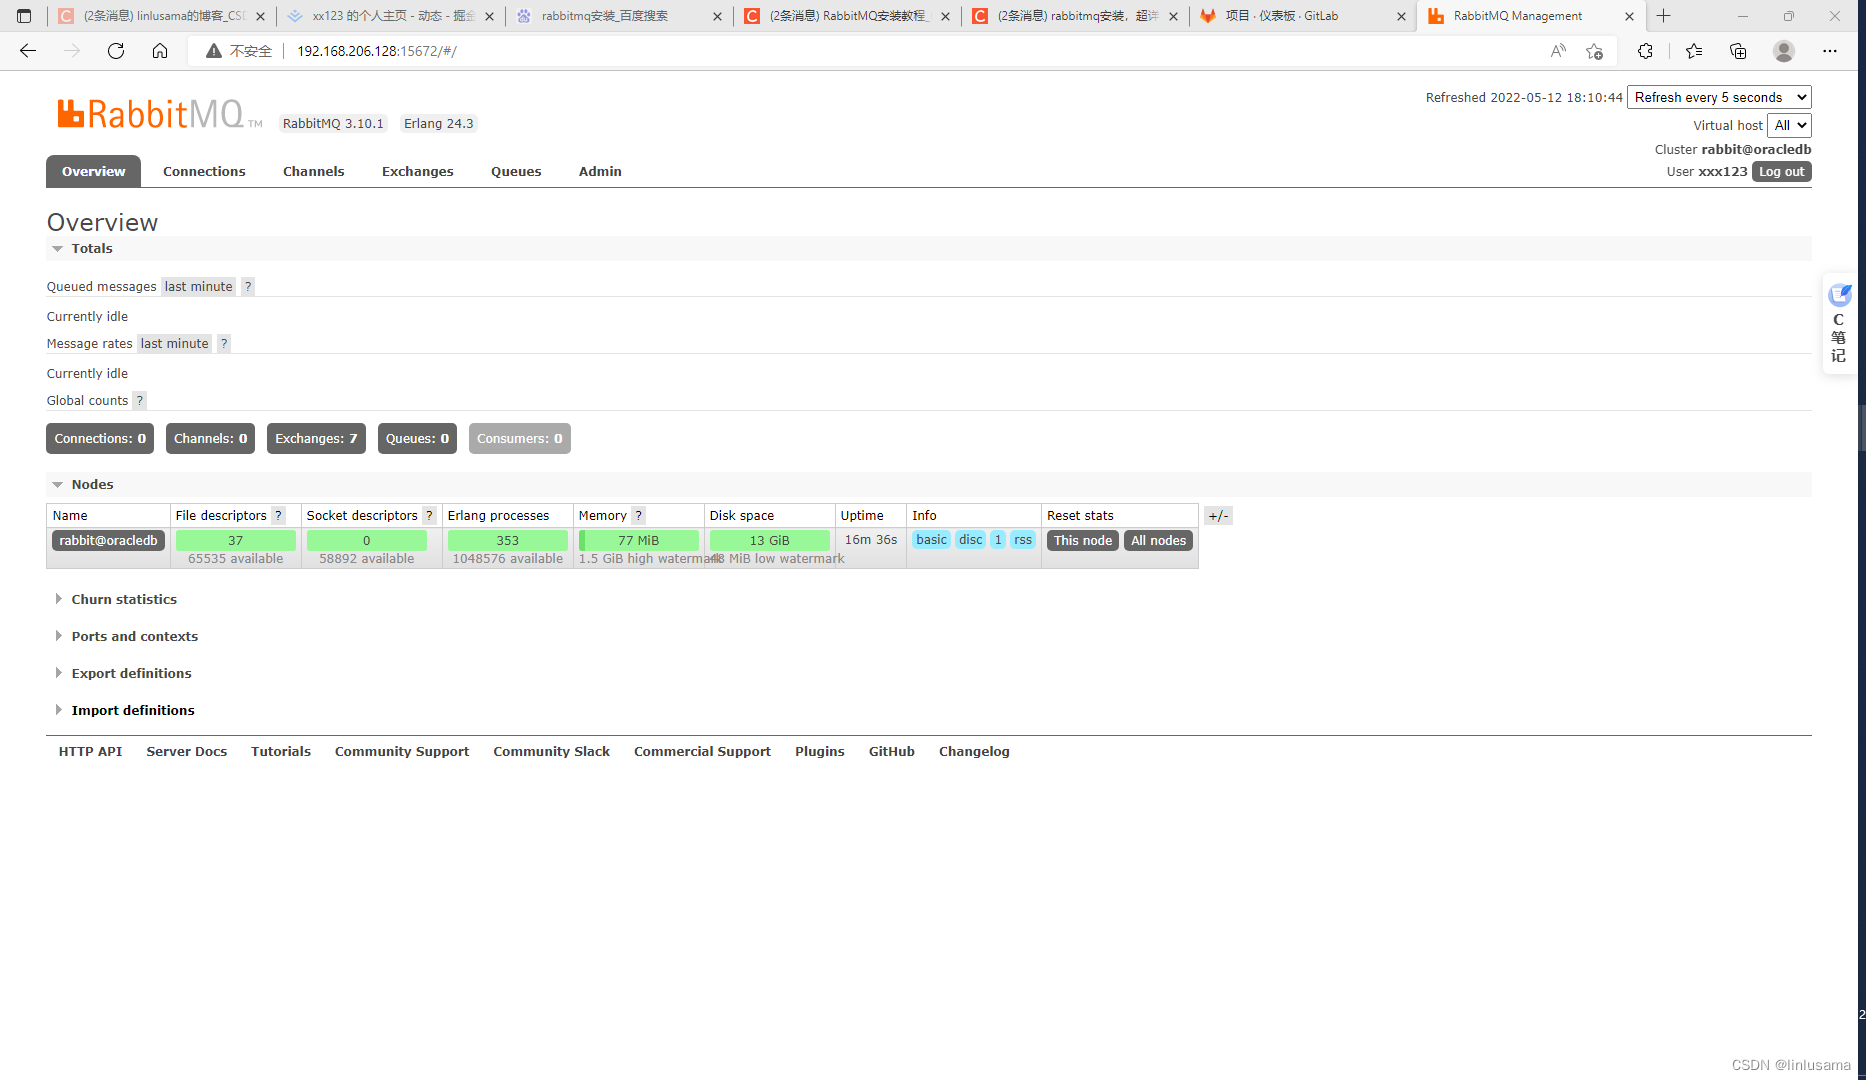This screenshot has height=1080, width=1866.
Task: Show help for Queued messages
Action: (248, 287)
